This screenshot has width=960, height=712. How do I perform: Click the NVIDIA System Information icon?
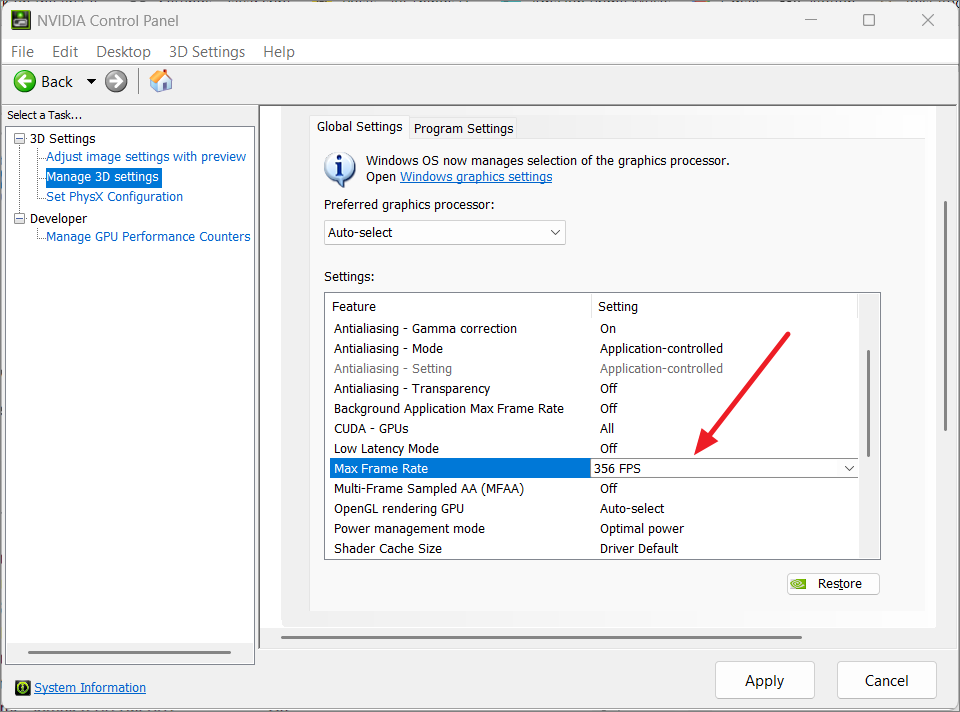[23, 688]
